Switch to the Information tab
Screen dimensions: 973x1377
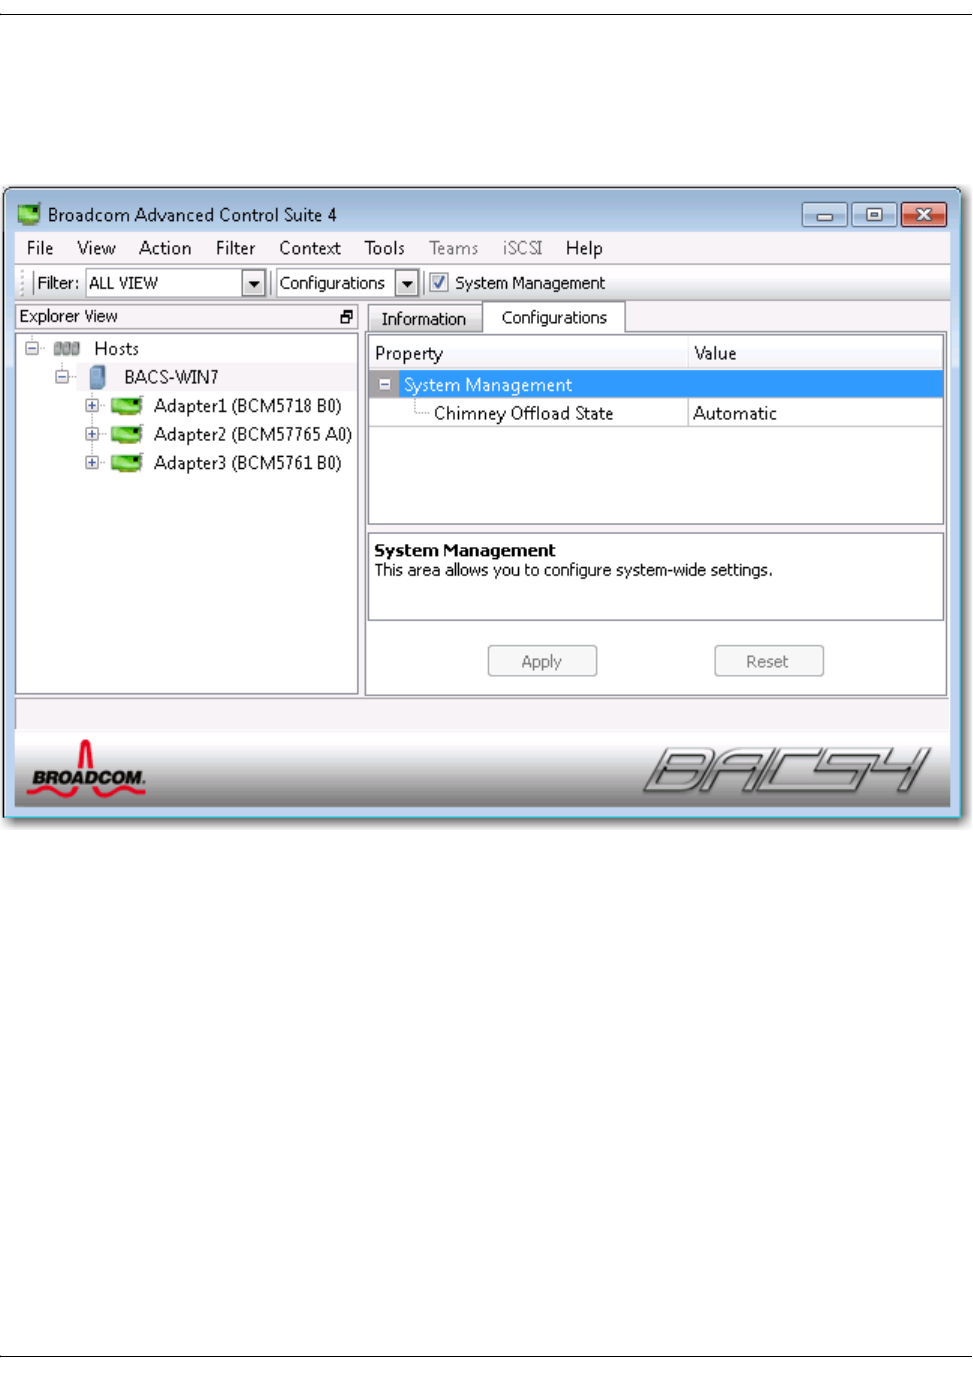tap(424, 319)
